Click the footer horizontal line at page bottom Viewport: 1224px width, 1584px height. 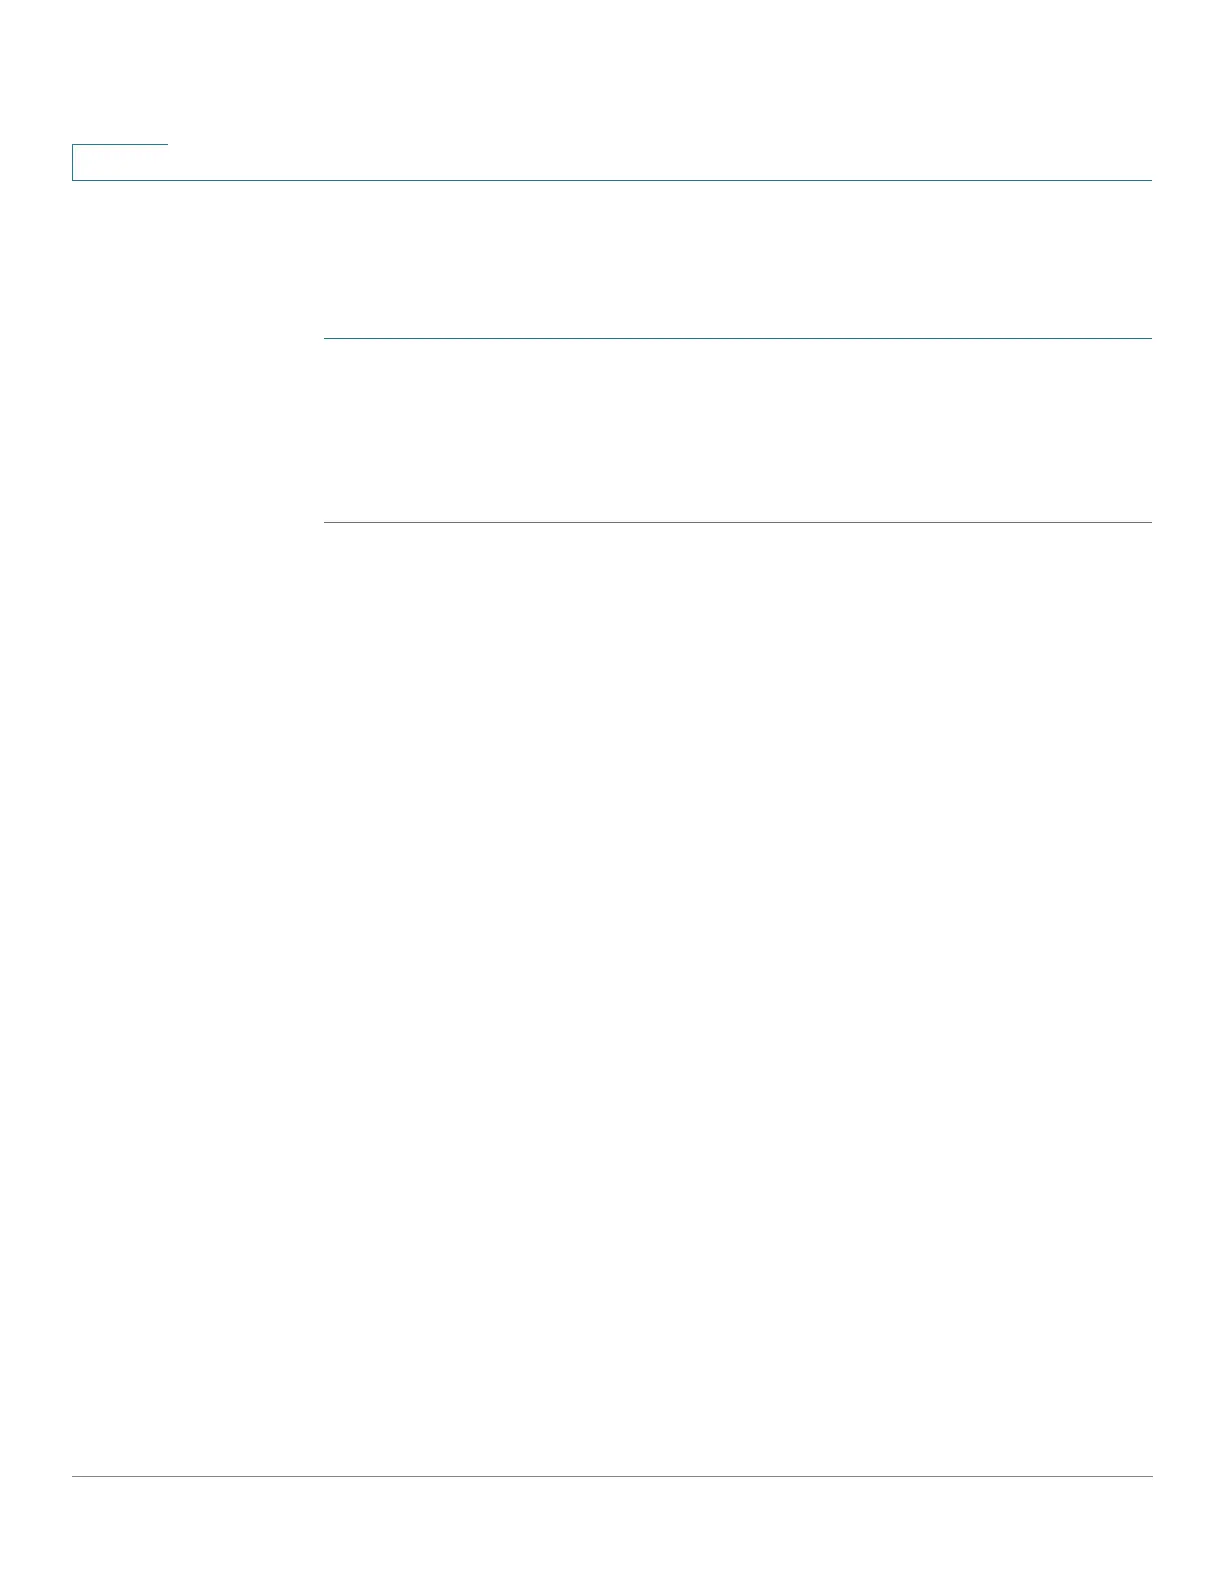click(x=612, y=1476)
